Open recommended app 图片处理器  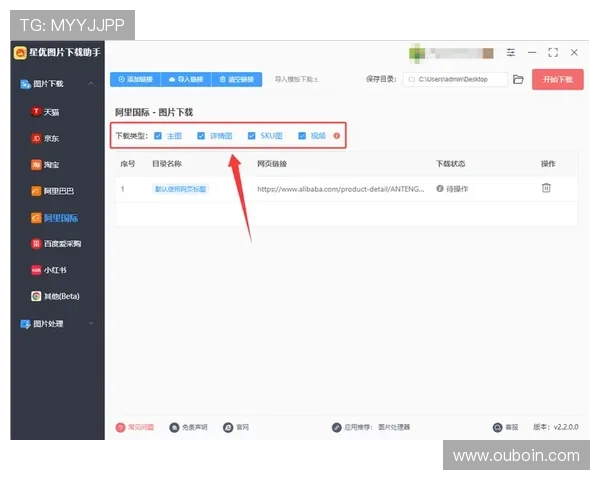394,427
